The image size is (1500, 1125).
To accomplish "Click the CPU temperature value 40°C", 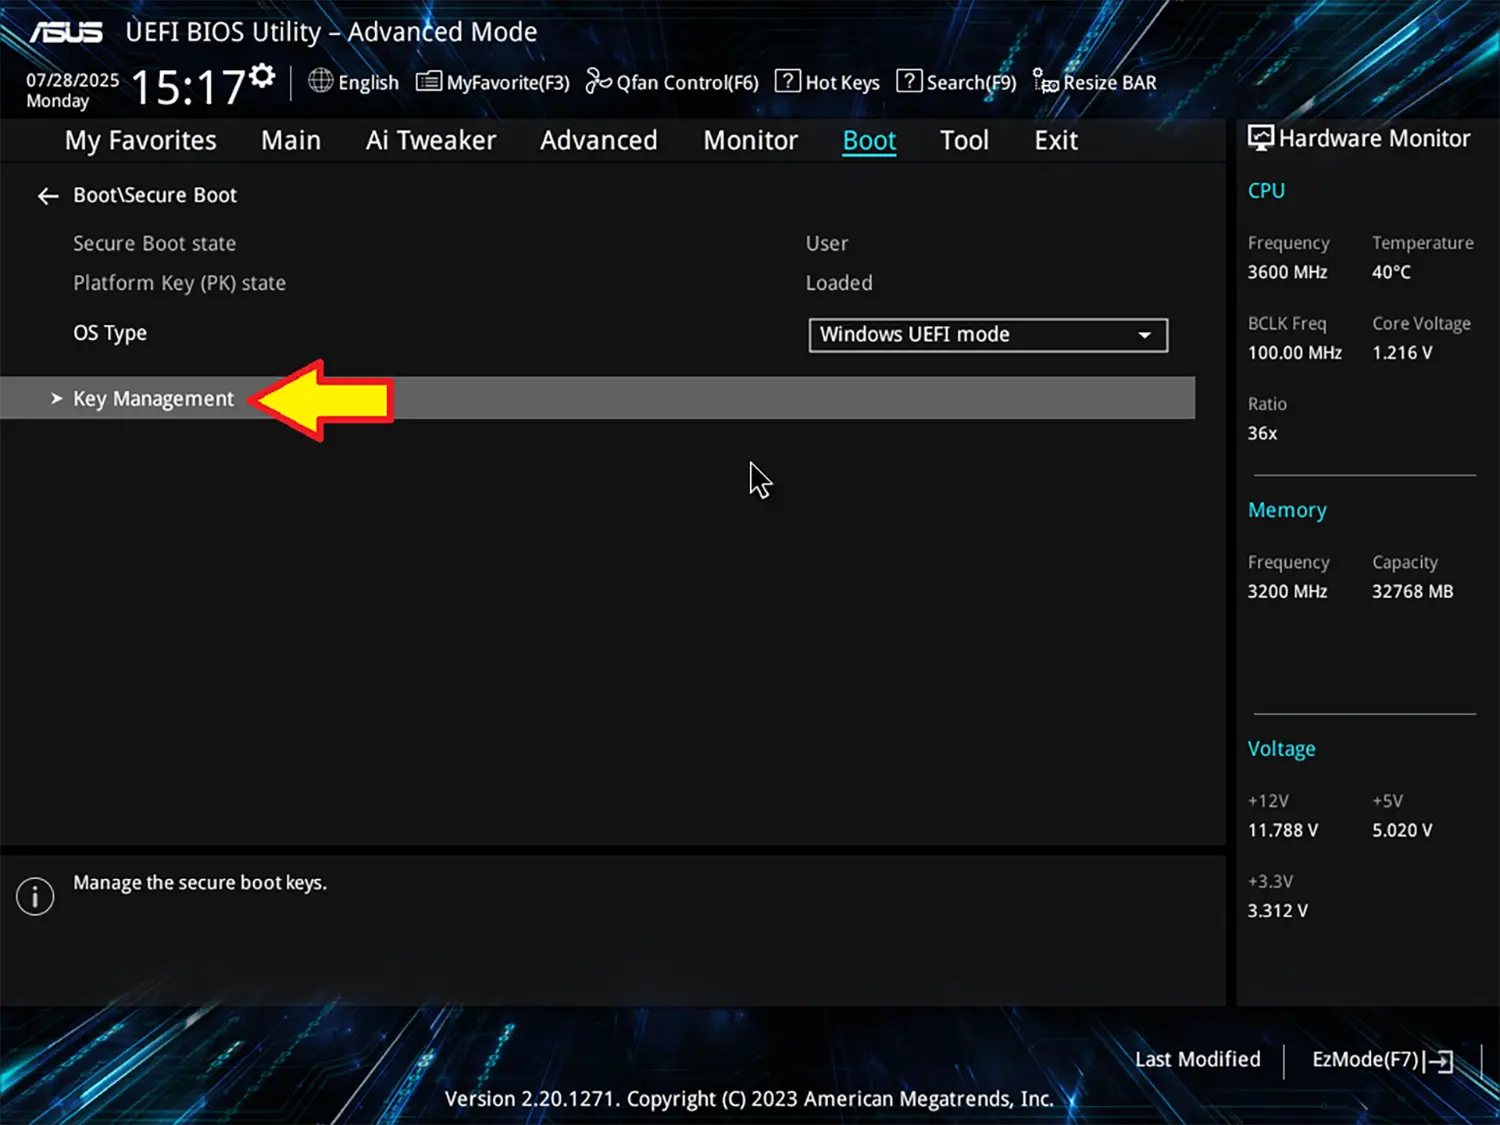I will pyautogui.click(x=1391, y=272).
